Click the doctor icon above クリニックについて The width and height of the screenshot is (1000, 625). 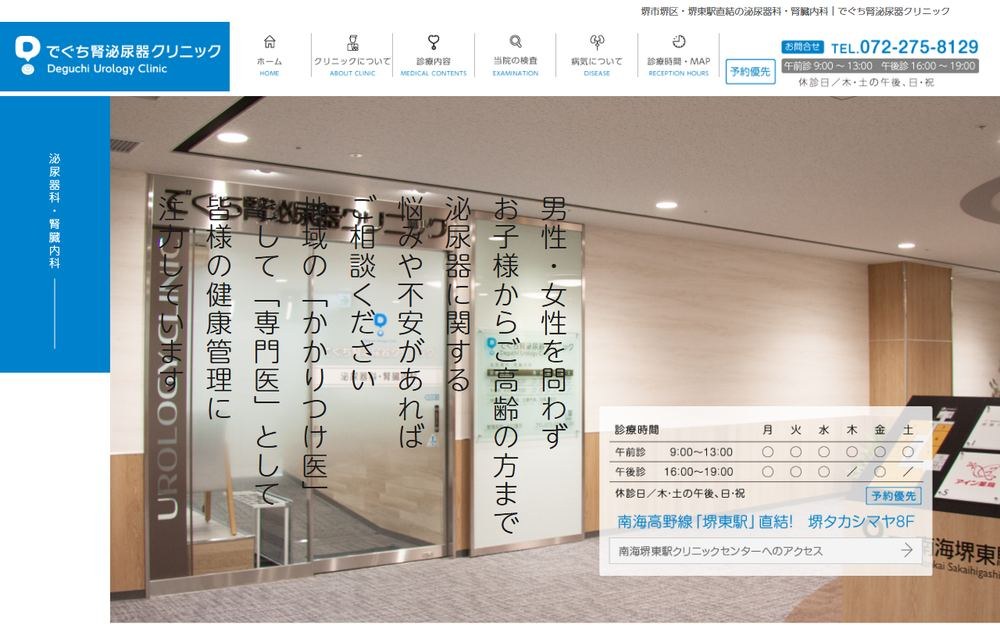click(352, 43)
